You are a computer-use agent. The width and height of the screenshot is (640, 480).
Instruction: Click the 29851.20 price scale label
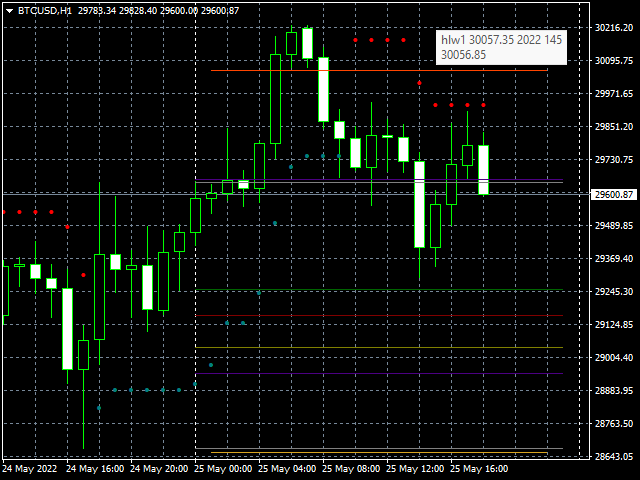pyautogui.click(x=614, y=127)
